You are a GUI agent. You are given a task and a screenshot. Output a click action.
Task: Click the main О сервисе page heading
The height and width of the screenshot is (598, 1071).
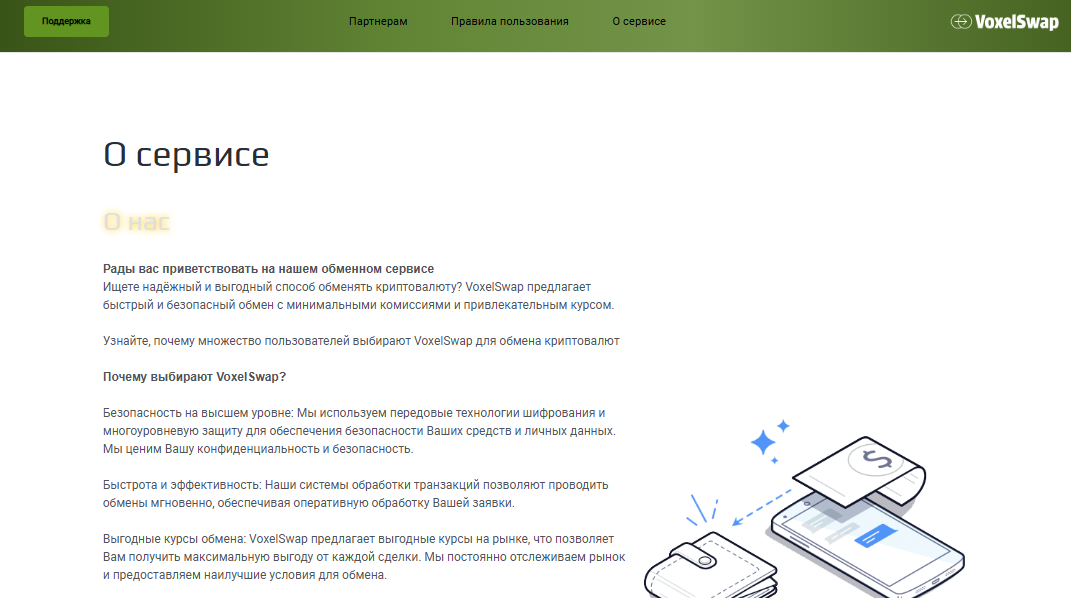coord(186,155)
